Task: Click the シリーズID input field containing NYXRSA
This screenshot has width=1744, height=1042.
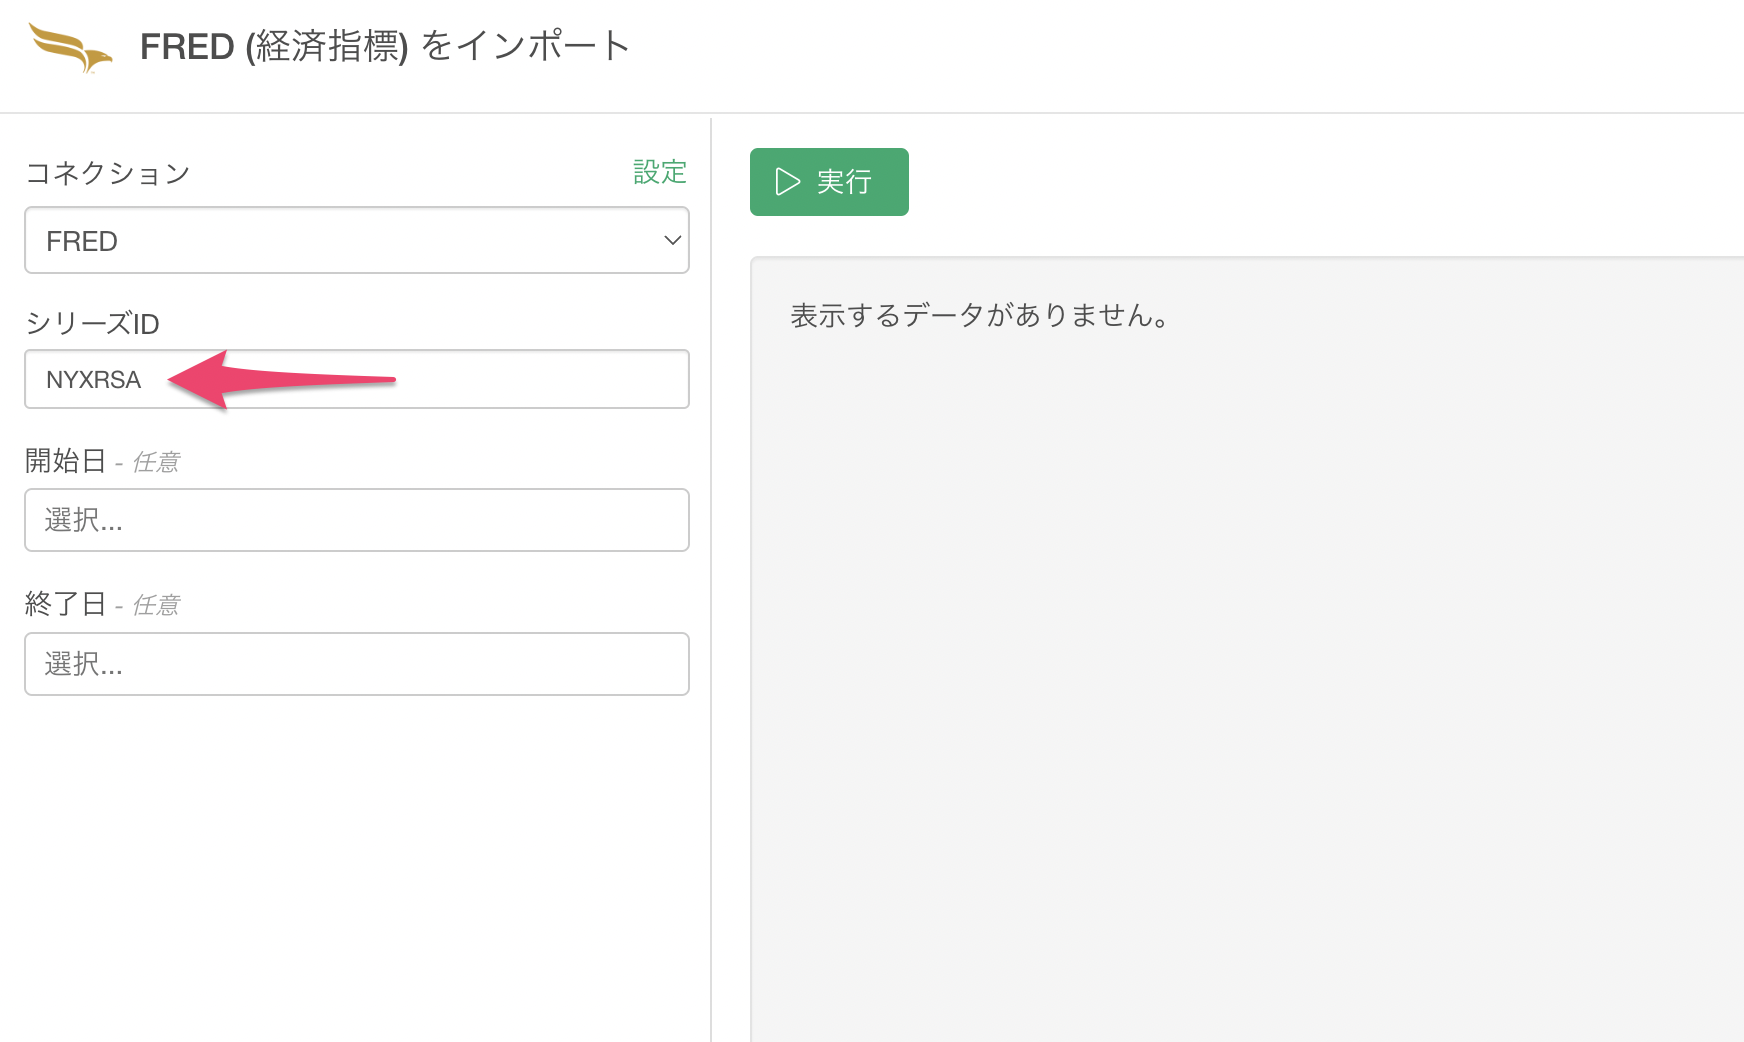Action: [x=357, y=379]
